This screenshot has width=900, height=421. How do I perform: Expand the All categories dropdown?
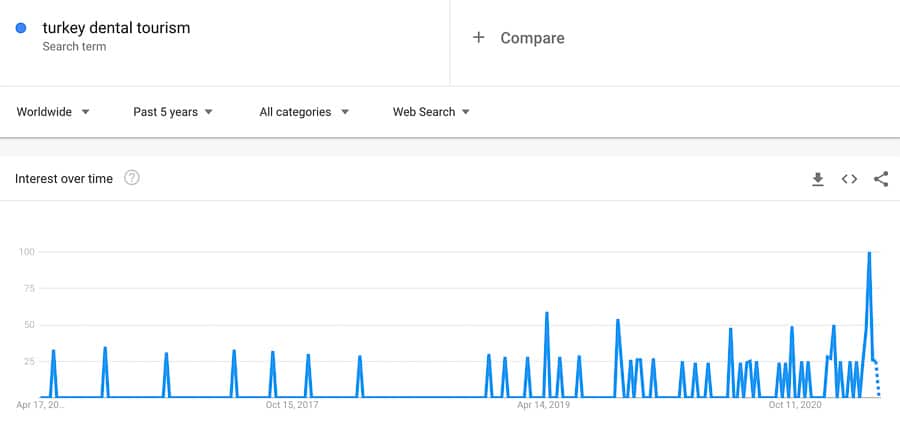pyautogui.click(x=304, y=112)
